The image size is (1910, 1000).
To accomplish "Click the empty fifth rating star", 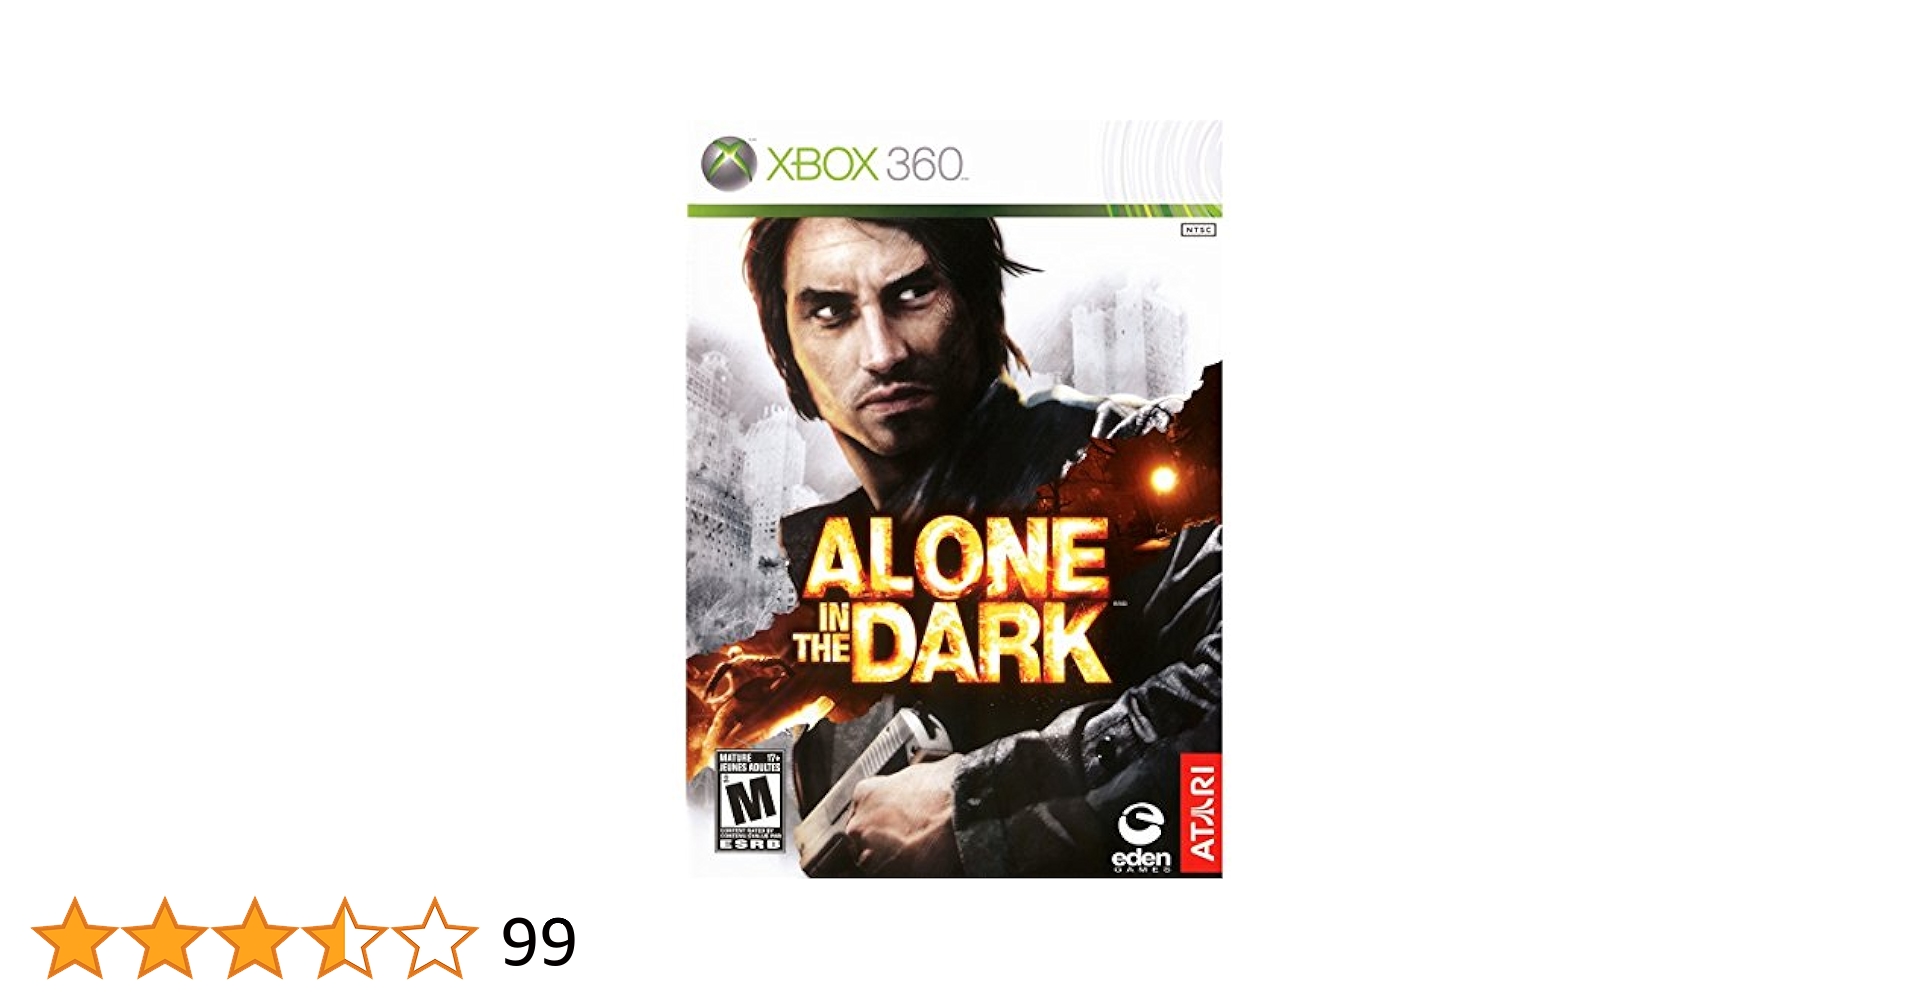I will click(434, 938).
